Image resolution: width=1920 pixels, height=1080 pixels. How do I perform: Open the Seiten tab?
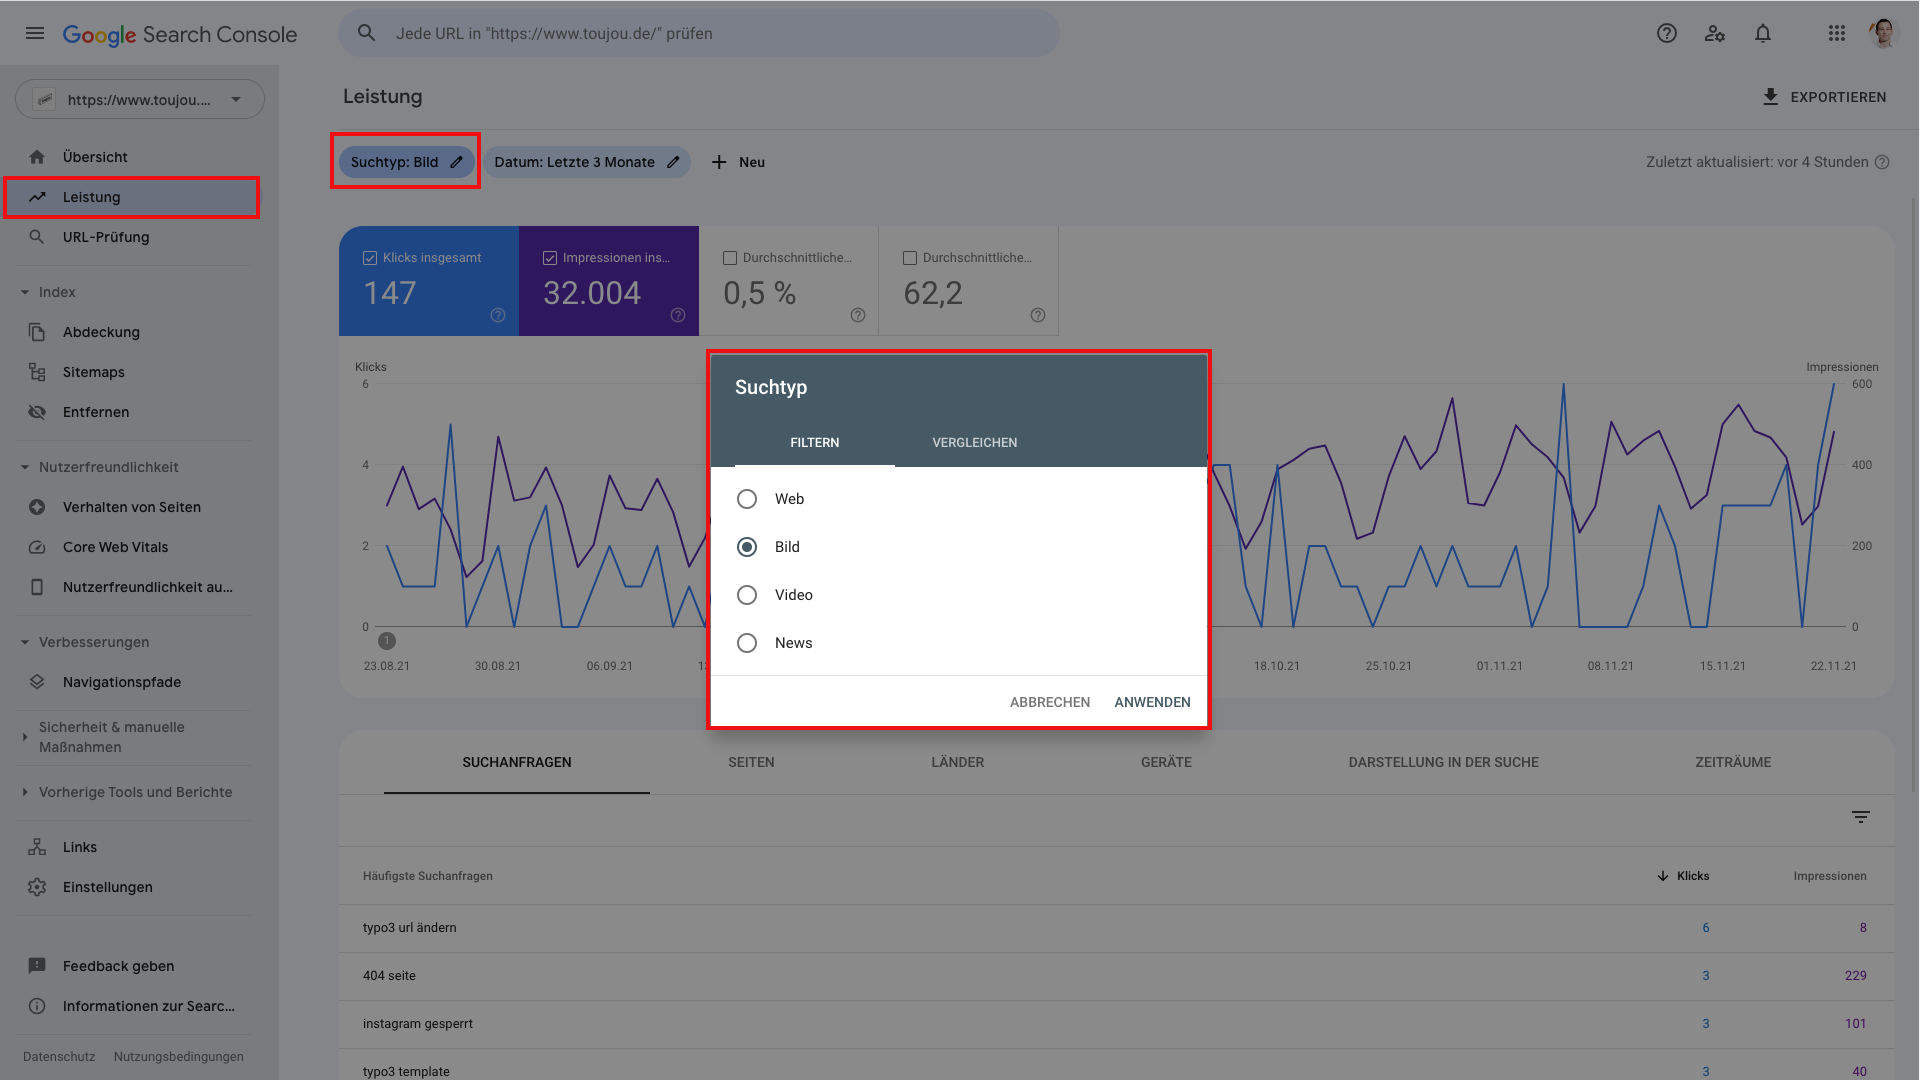click(x=751, y=762)
